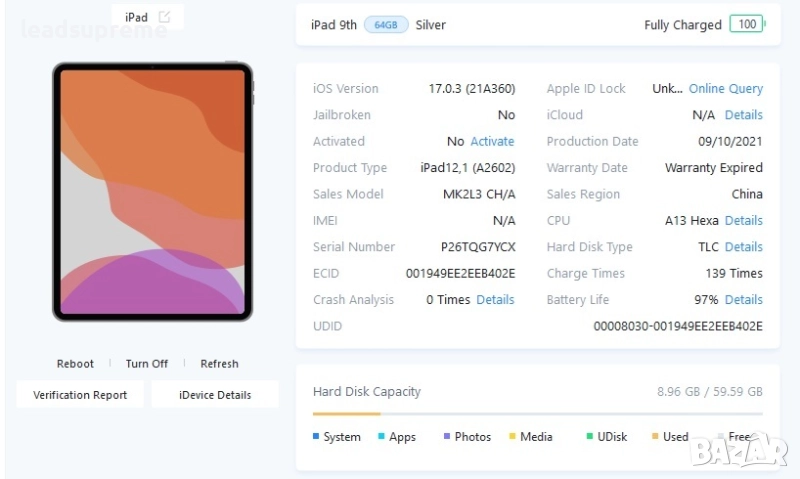
Task: Open the Verification Report
Action: pos(80,395)
